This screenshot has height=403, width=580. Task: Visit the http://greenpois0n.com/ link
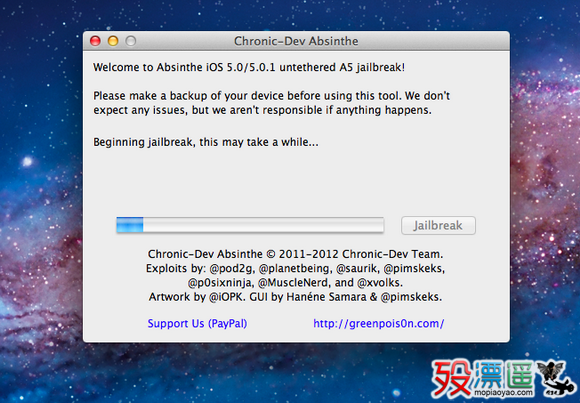coord(379,323)
